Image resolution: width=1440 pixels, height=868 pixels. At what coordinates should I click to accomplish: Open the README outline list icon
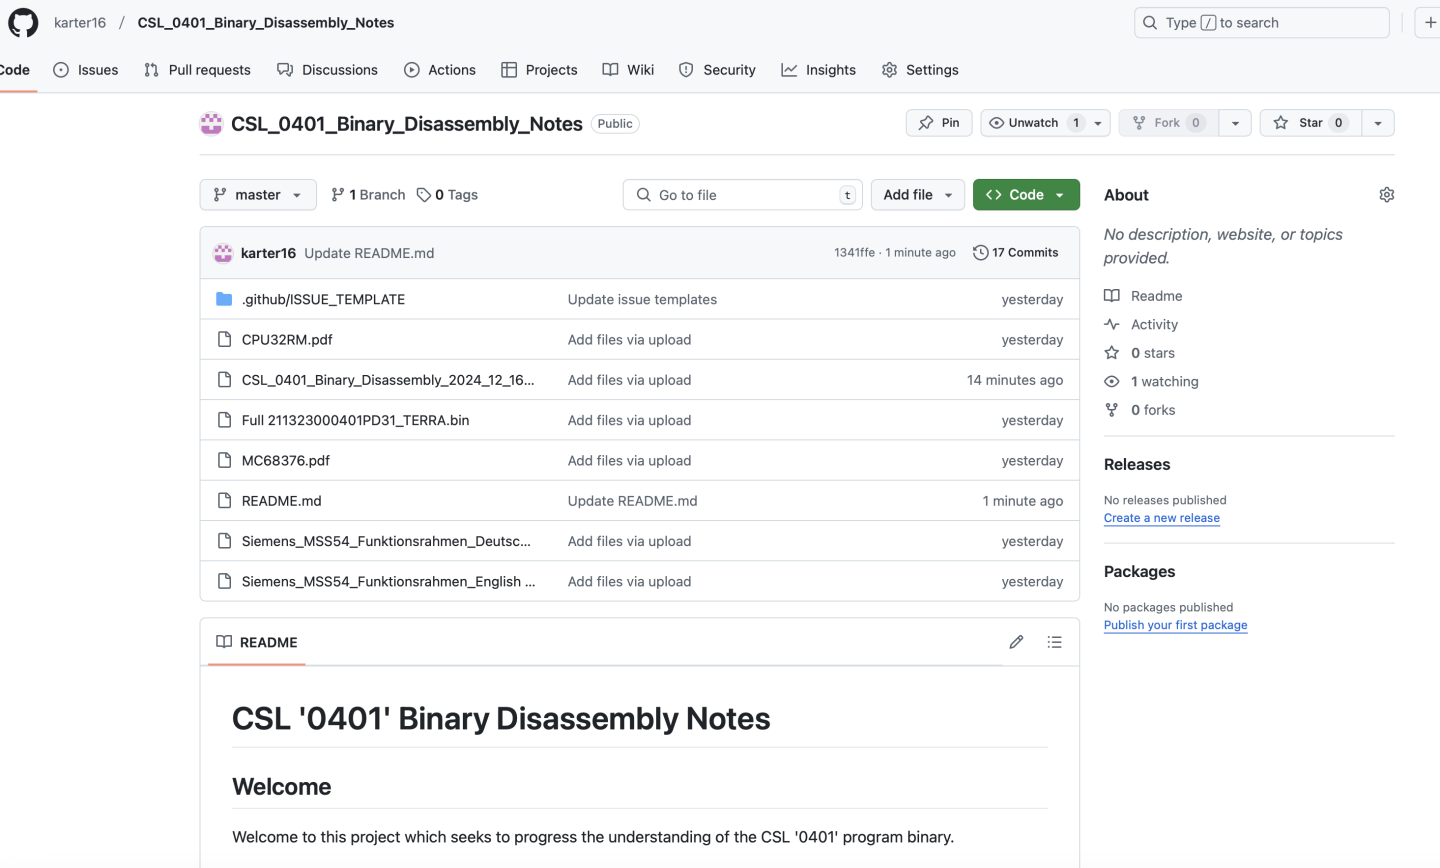[1054, 642]
